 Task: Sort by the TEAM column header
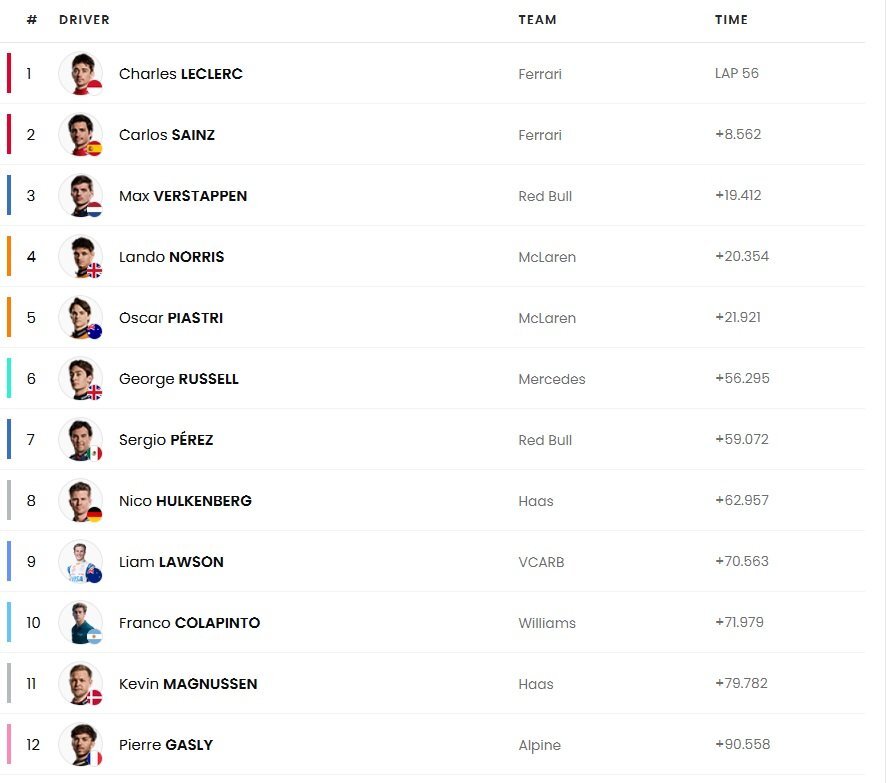(537, 20)
